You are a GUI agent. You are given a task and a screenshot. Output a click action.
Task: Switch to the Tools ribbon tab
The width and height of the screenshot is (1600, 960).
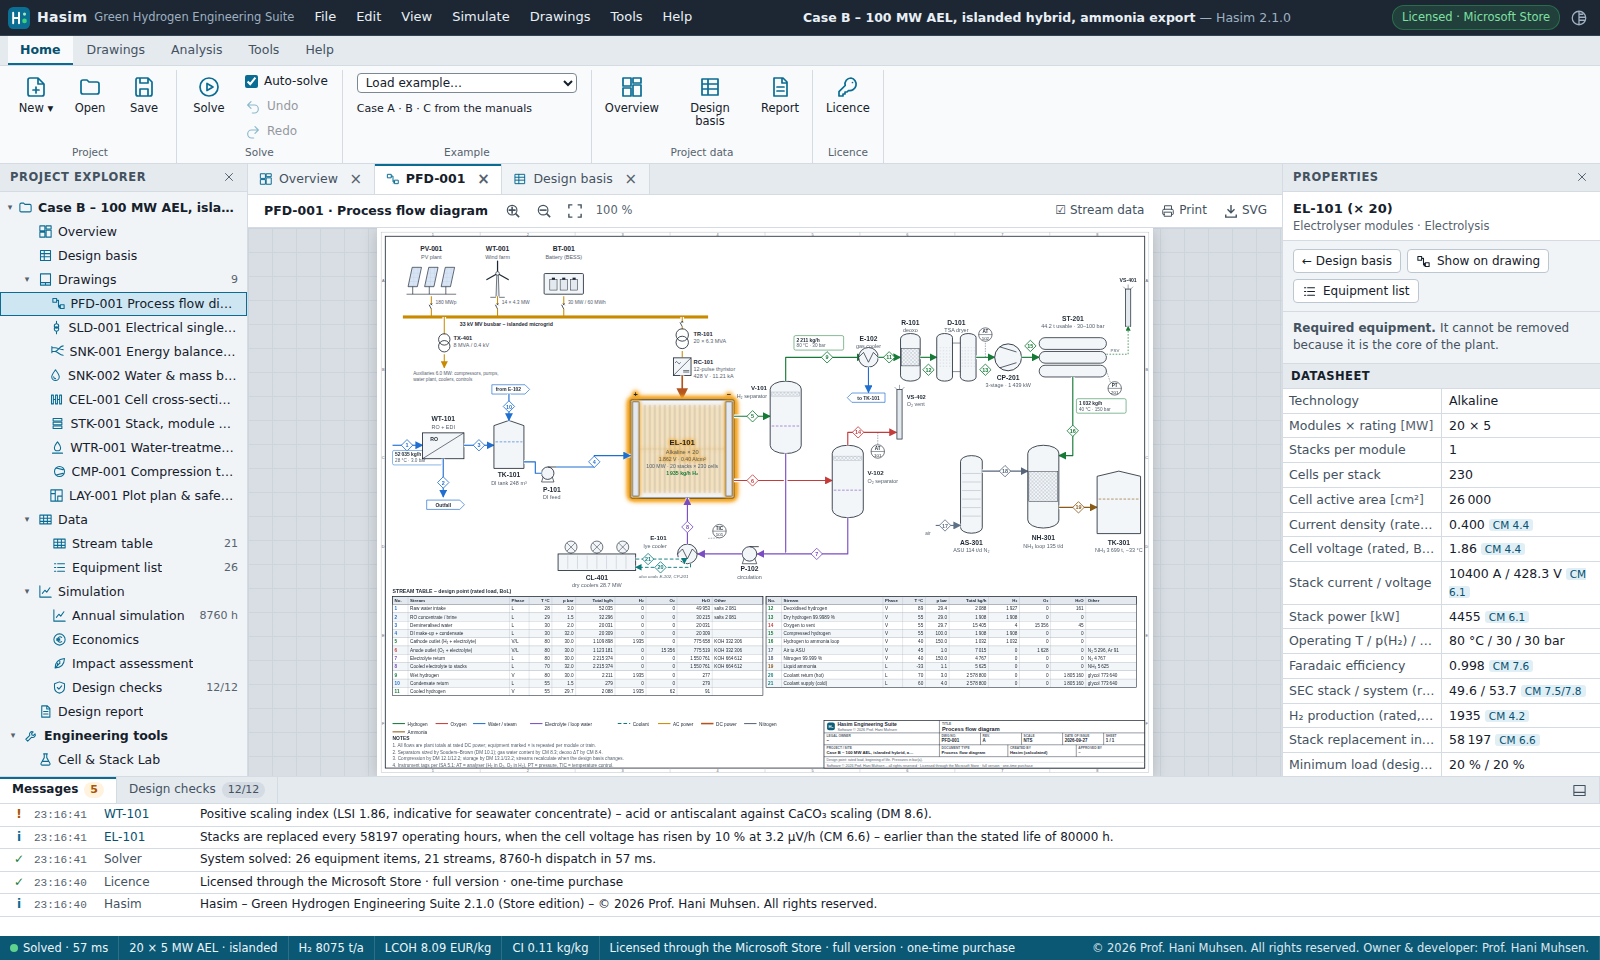click(264, 50)
